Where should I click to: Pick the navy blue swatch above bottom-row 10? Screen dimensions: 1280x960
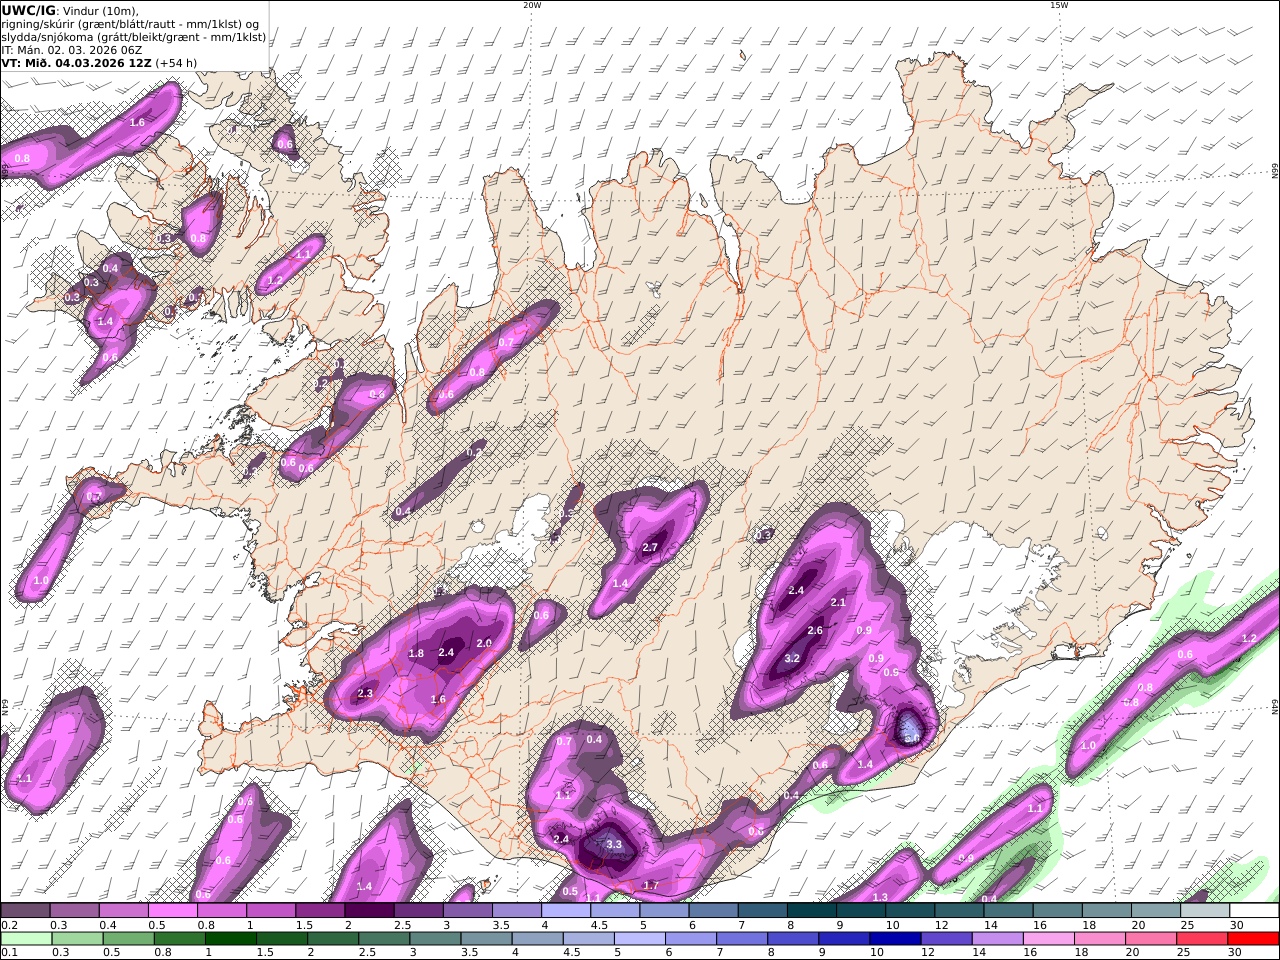895,939
